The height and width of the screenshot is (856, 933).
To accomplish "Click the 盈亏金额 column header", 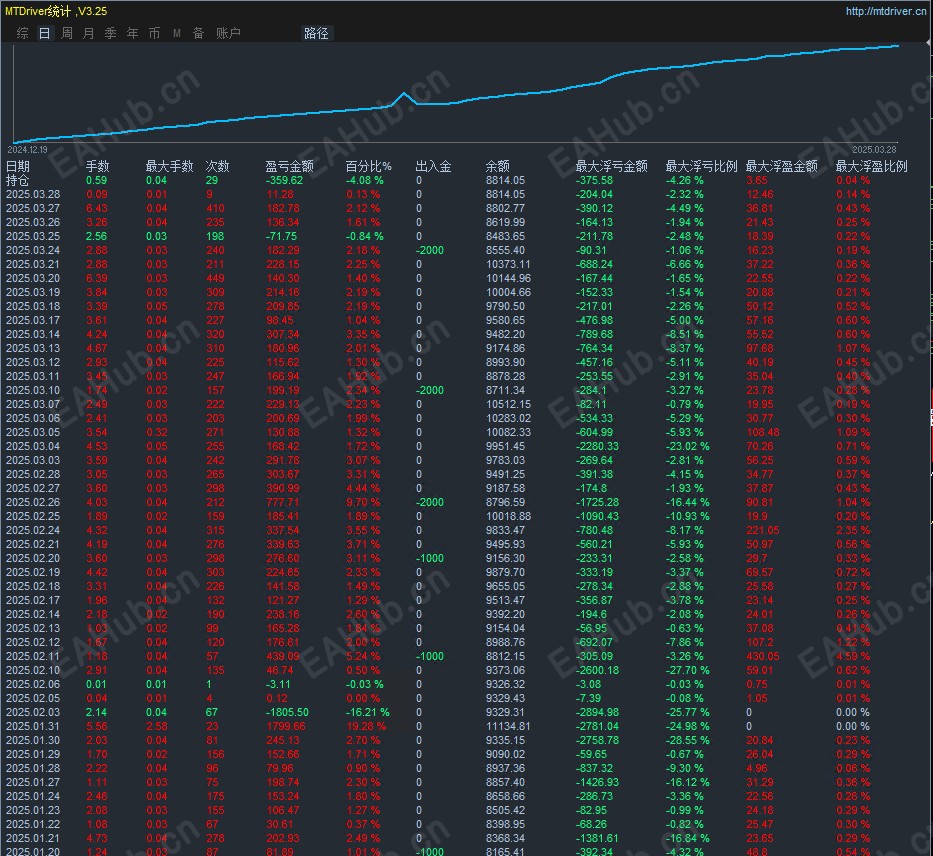I will point(289,166).
